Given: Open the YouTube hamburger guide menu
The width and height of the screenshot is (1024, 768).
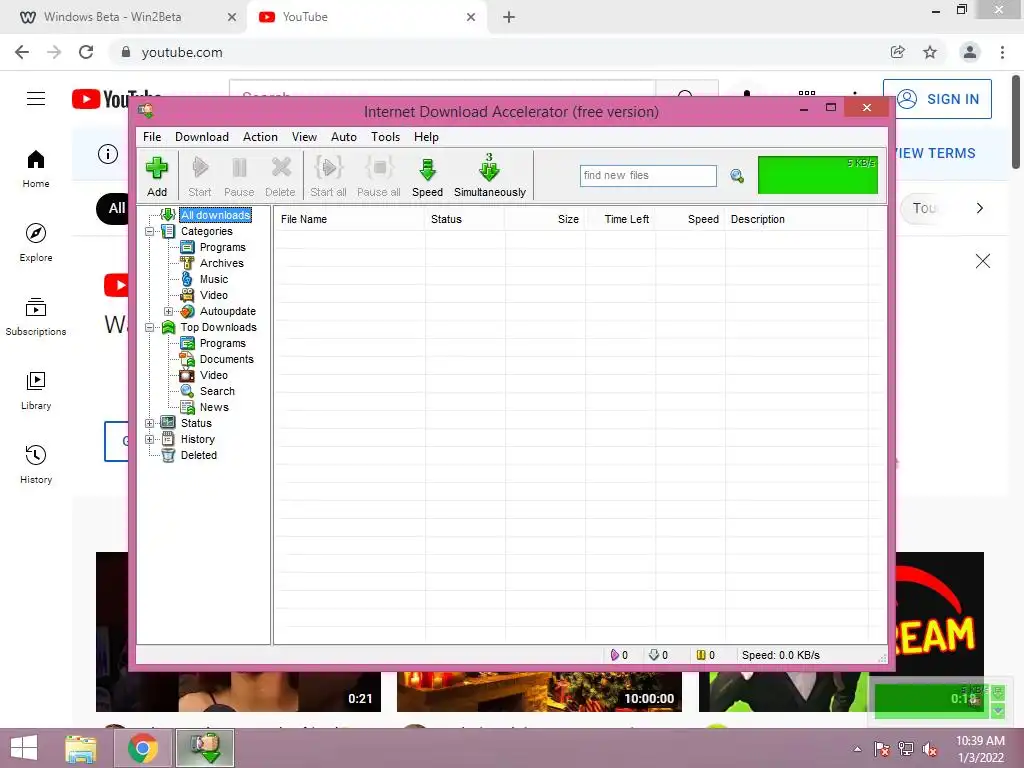Looking at the screenshot, I should point(36,99).
